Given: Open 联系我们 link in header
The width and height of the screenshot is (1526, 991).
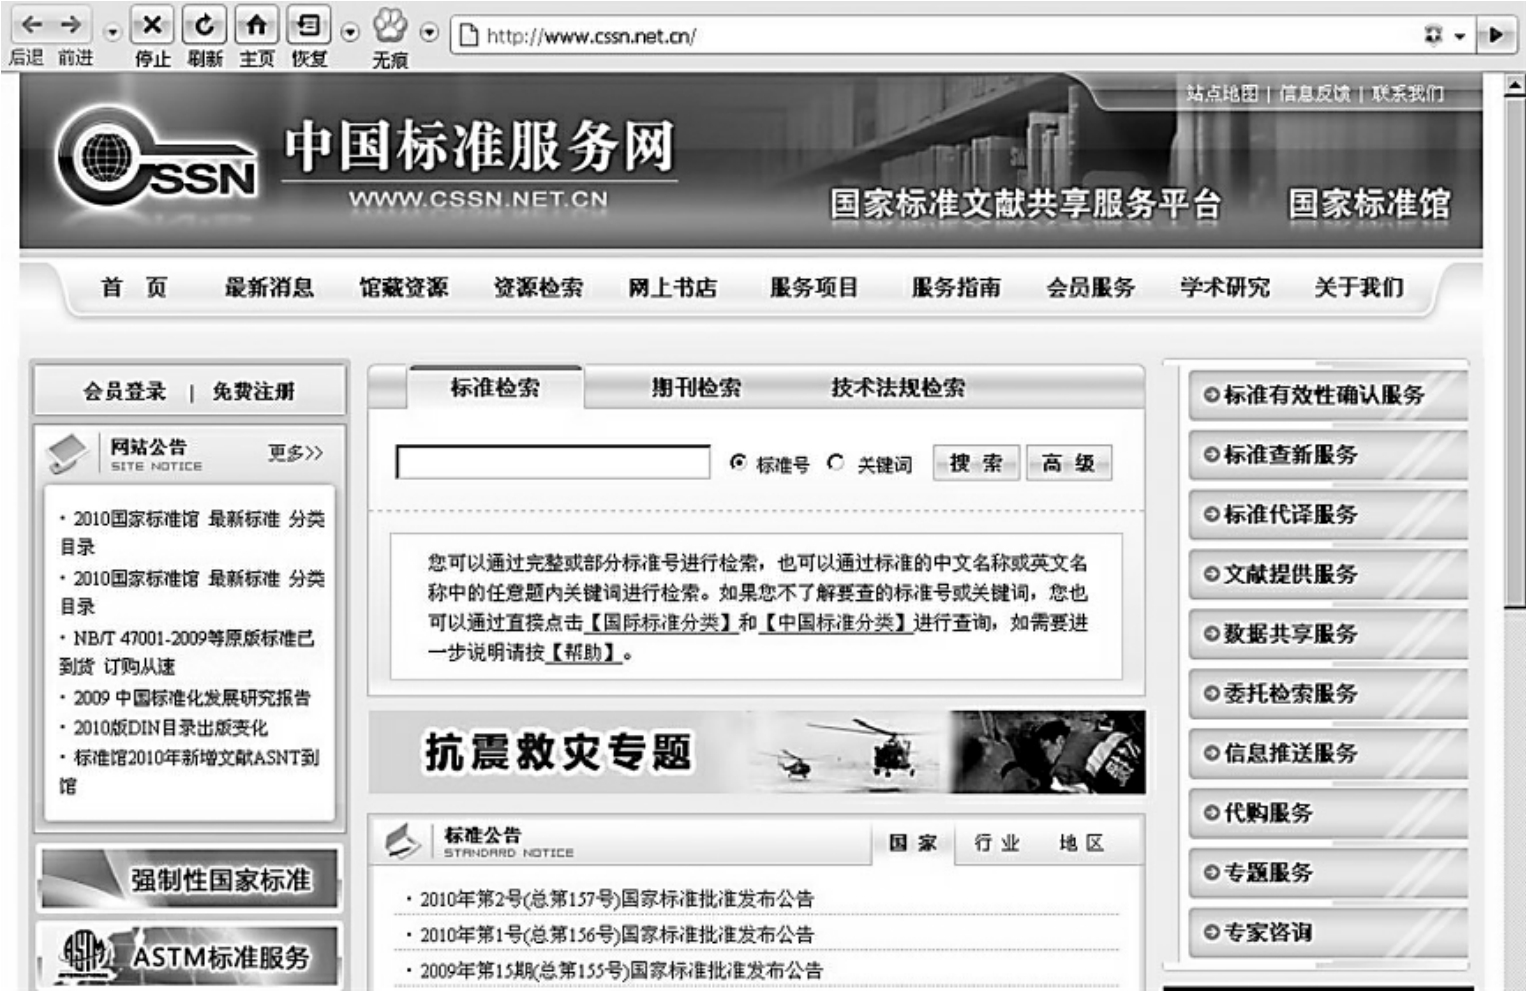Looking at the screenshot, I should [x=1407, y=94].
